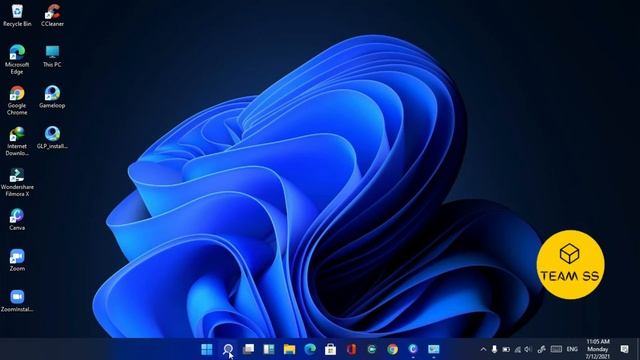Select the Microsoft Edge desktop shortcut
The image size is (640, 360).
(x=17, y=60)
